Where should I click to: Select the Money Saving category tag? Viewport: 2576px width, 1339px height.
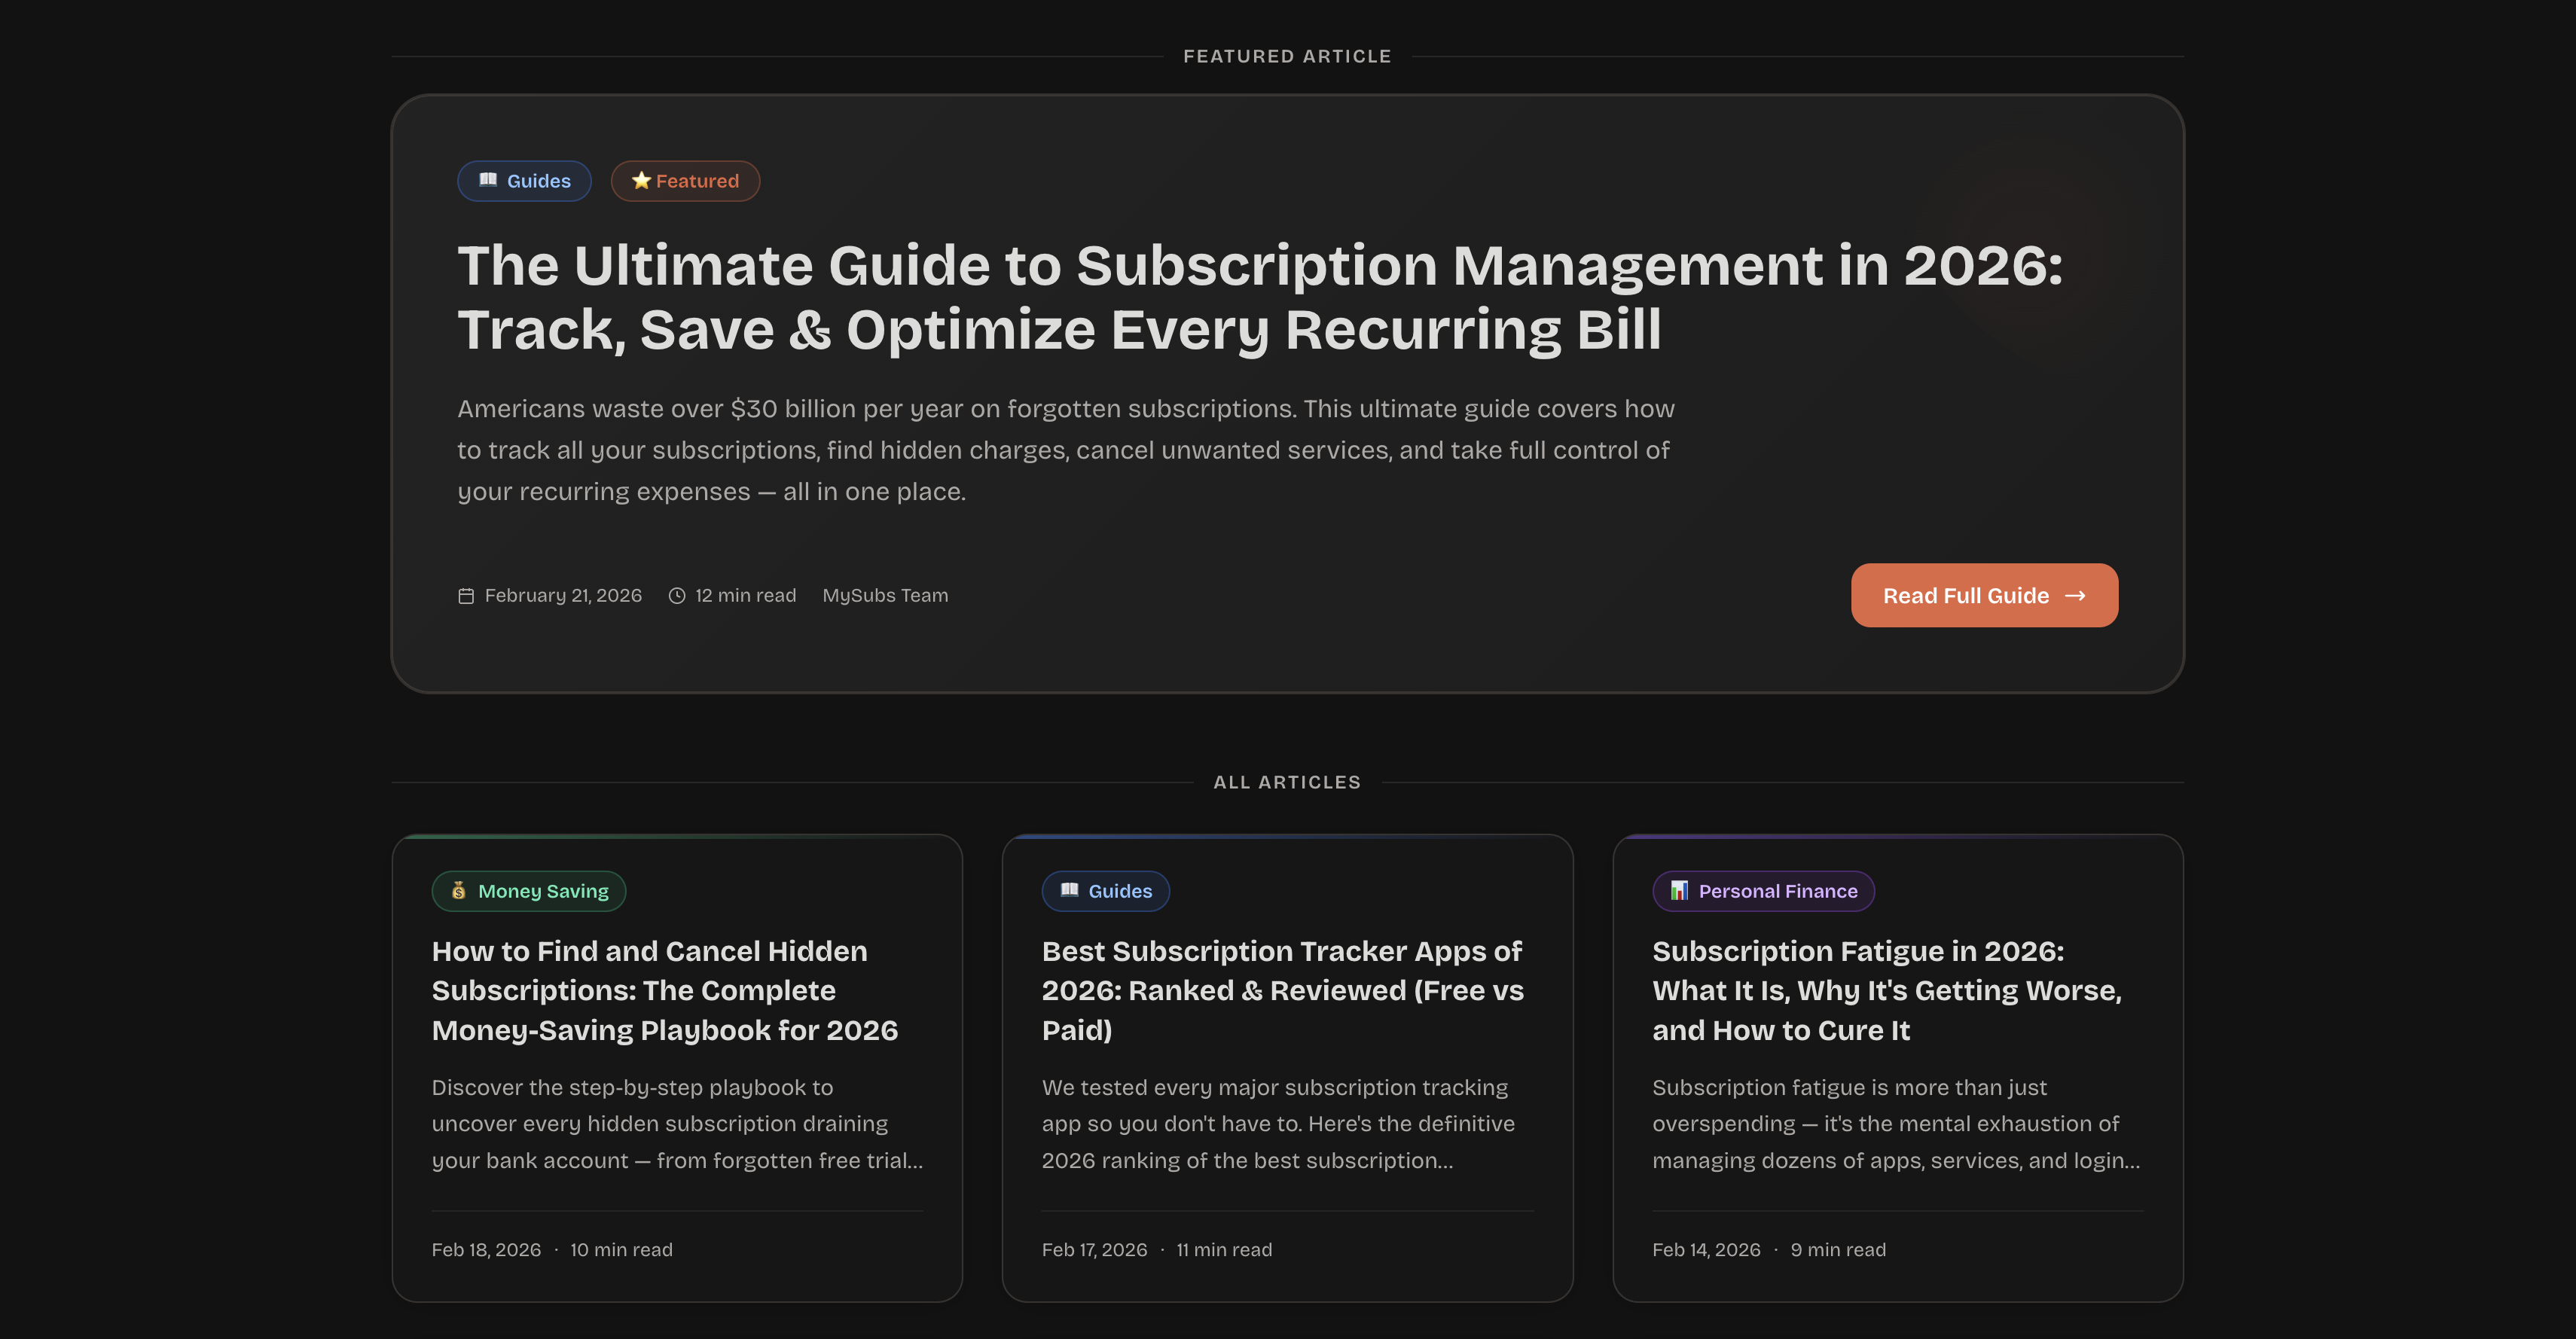542,891
